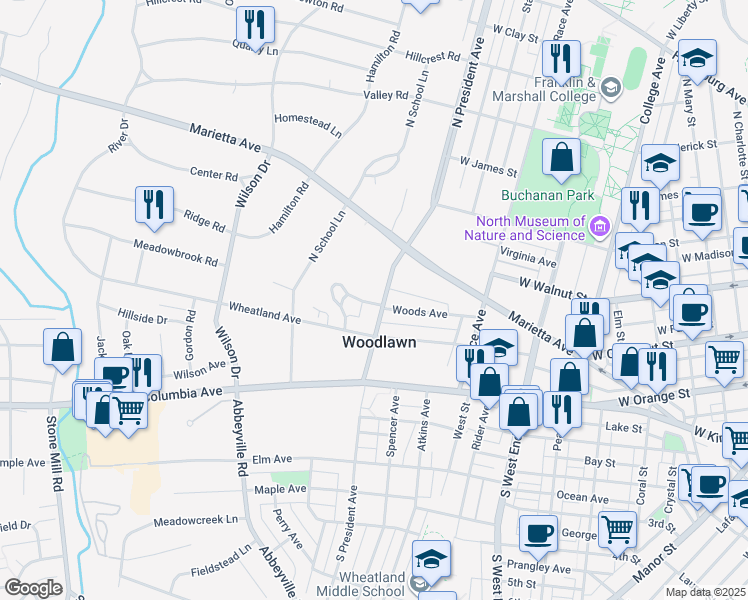Select the North Museum of Nature and Science label

click(530, 228)
